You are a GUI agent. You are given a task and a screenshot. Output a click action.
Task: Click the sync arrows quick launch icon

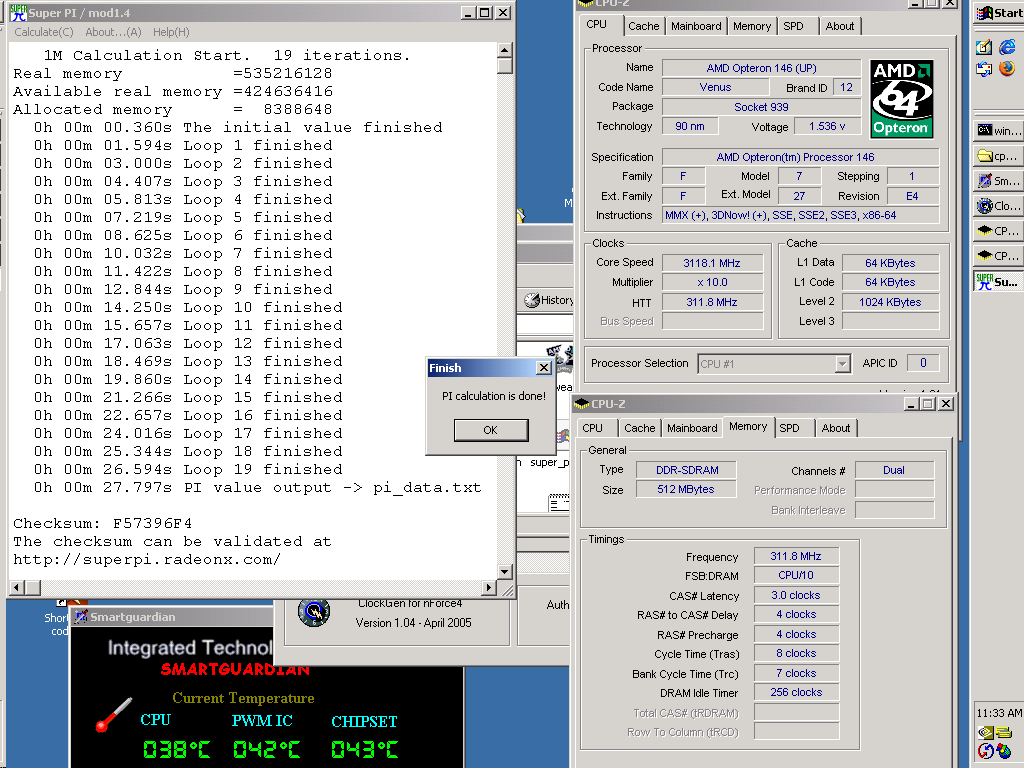(x=984, y=68)
